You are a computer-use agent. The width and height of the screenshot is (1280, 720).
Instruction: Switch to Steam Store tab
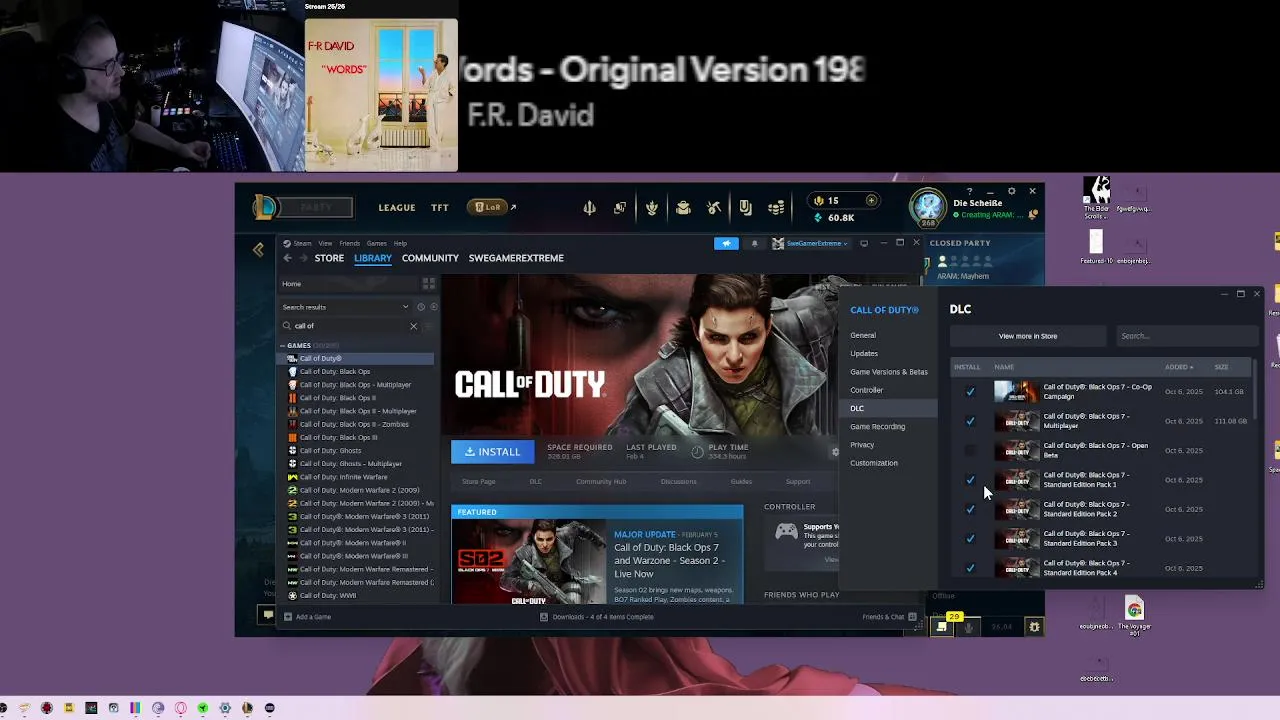pos(329,258)
